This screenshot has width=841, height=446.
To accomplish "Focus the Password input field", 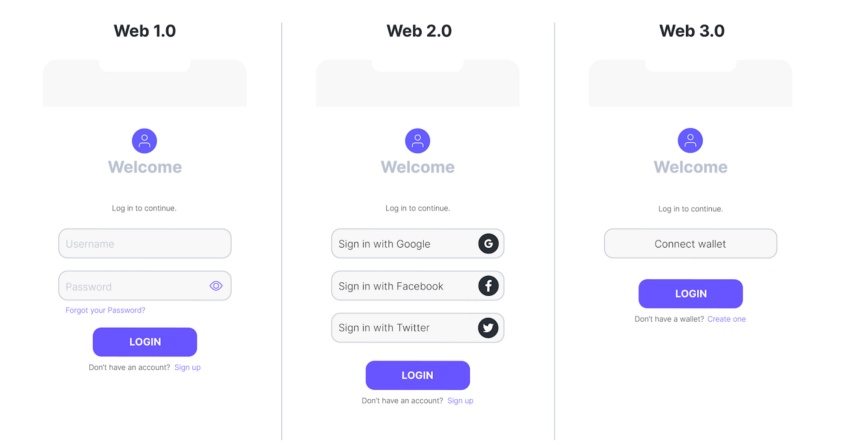I will tap(145, 286).
